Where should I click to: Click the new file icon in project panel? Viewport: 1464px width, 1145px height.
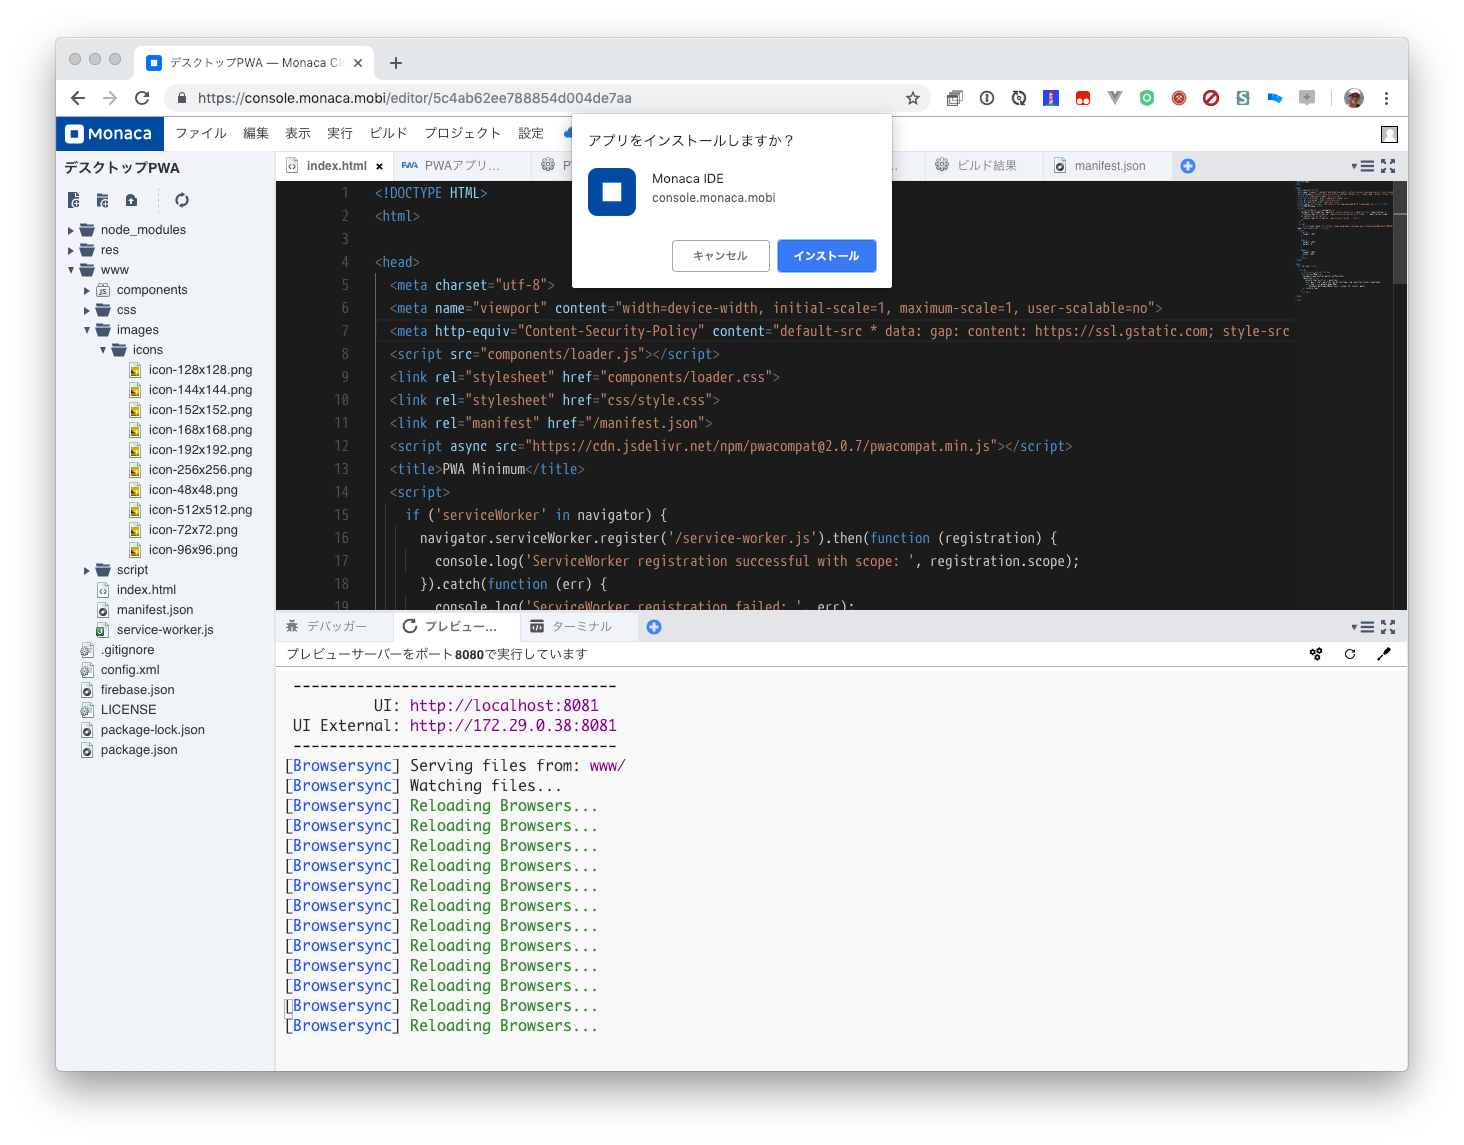[x=74, y=200]
